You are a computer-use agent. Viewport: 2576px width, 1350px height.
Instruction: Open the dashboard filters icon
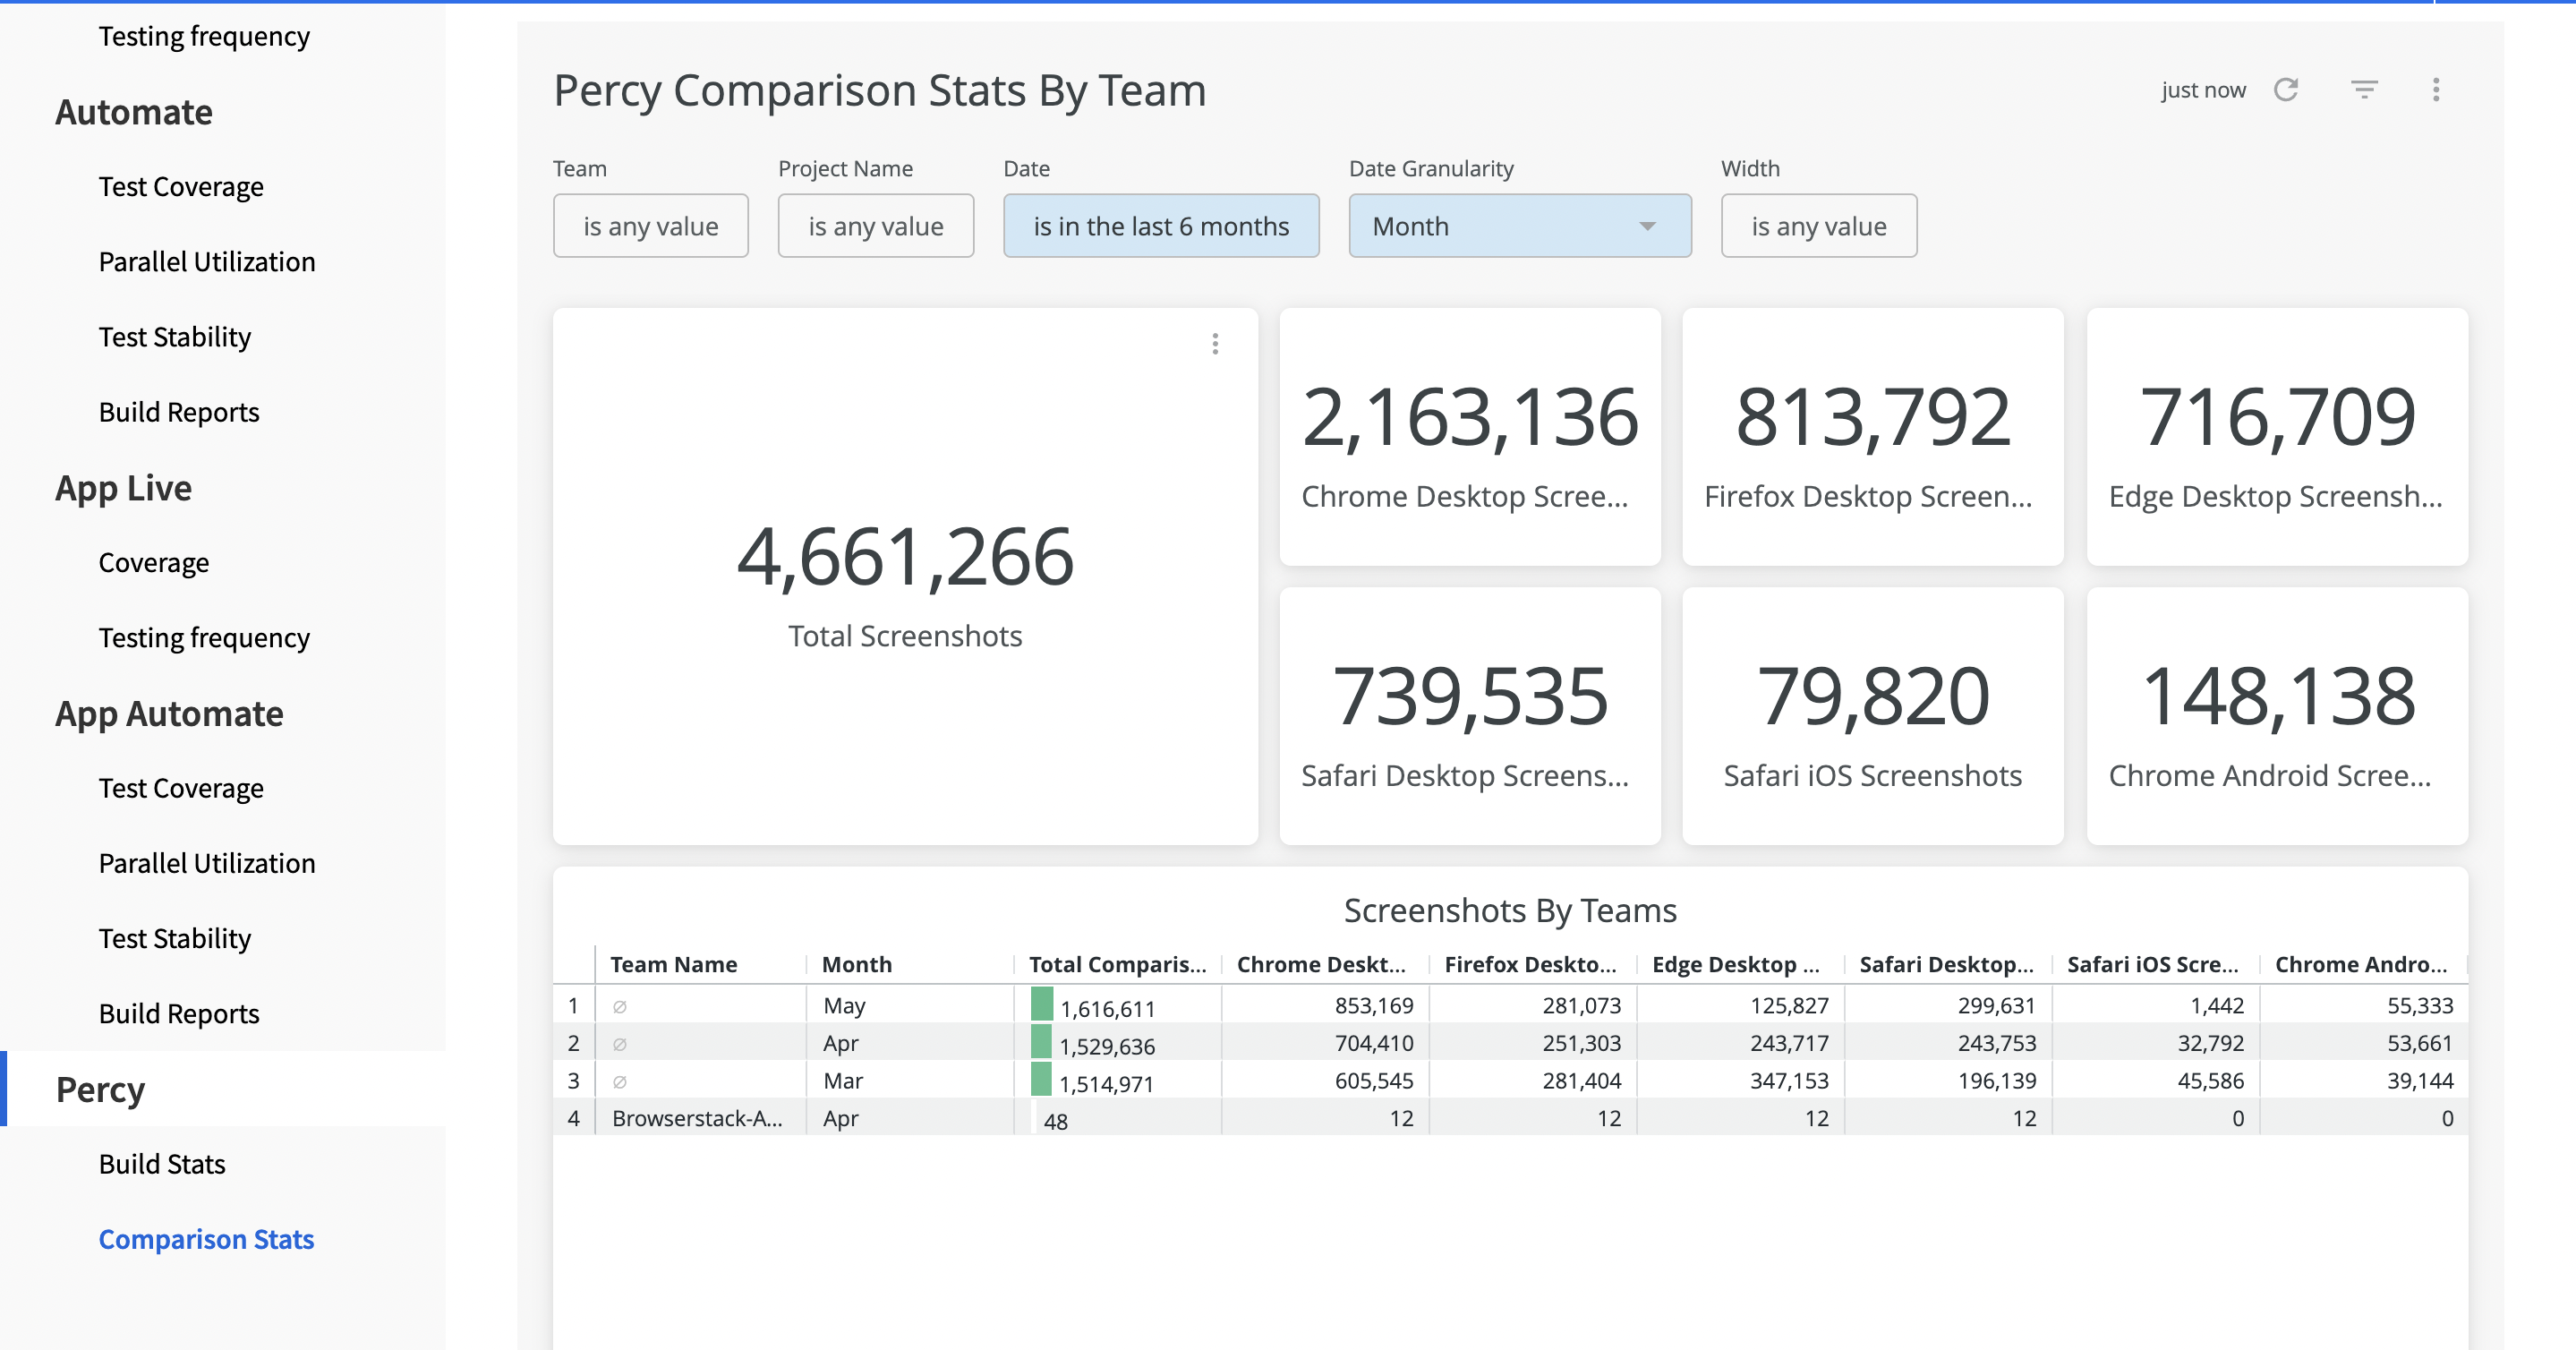pyautogui.click(x=2363, y=90)
